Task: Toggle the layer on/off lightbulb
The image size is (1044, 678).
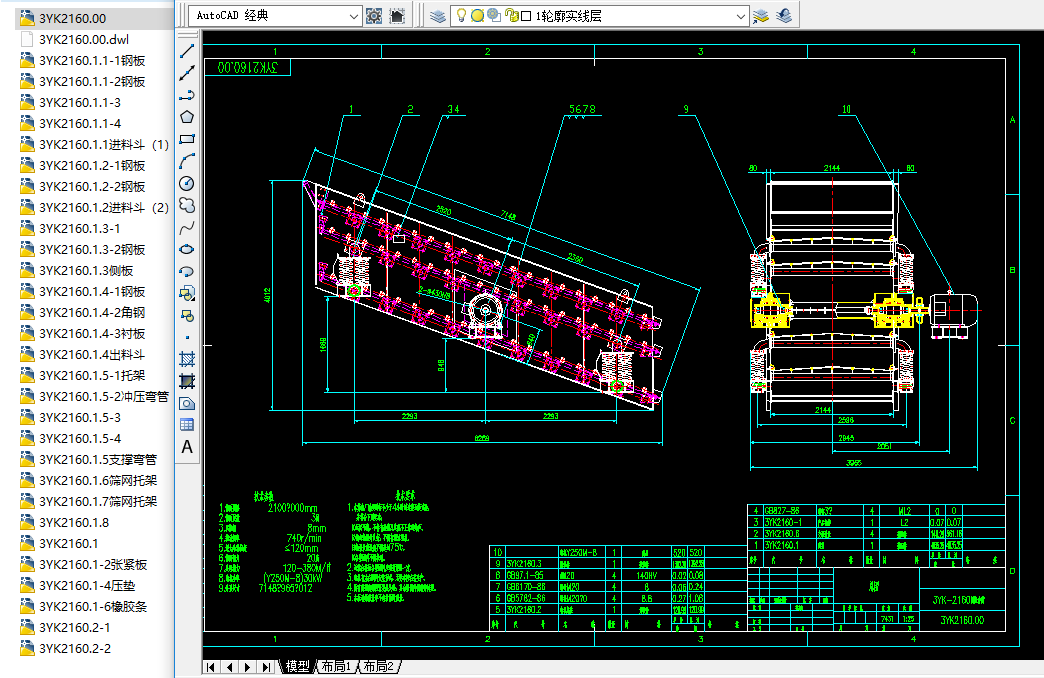Action: (x=461, y=16)
